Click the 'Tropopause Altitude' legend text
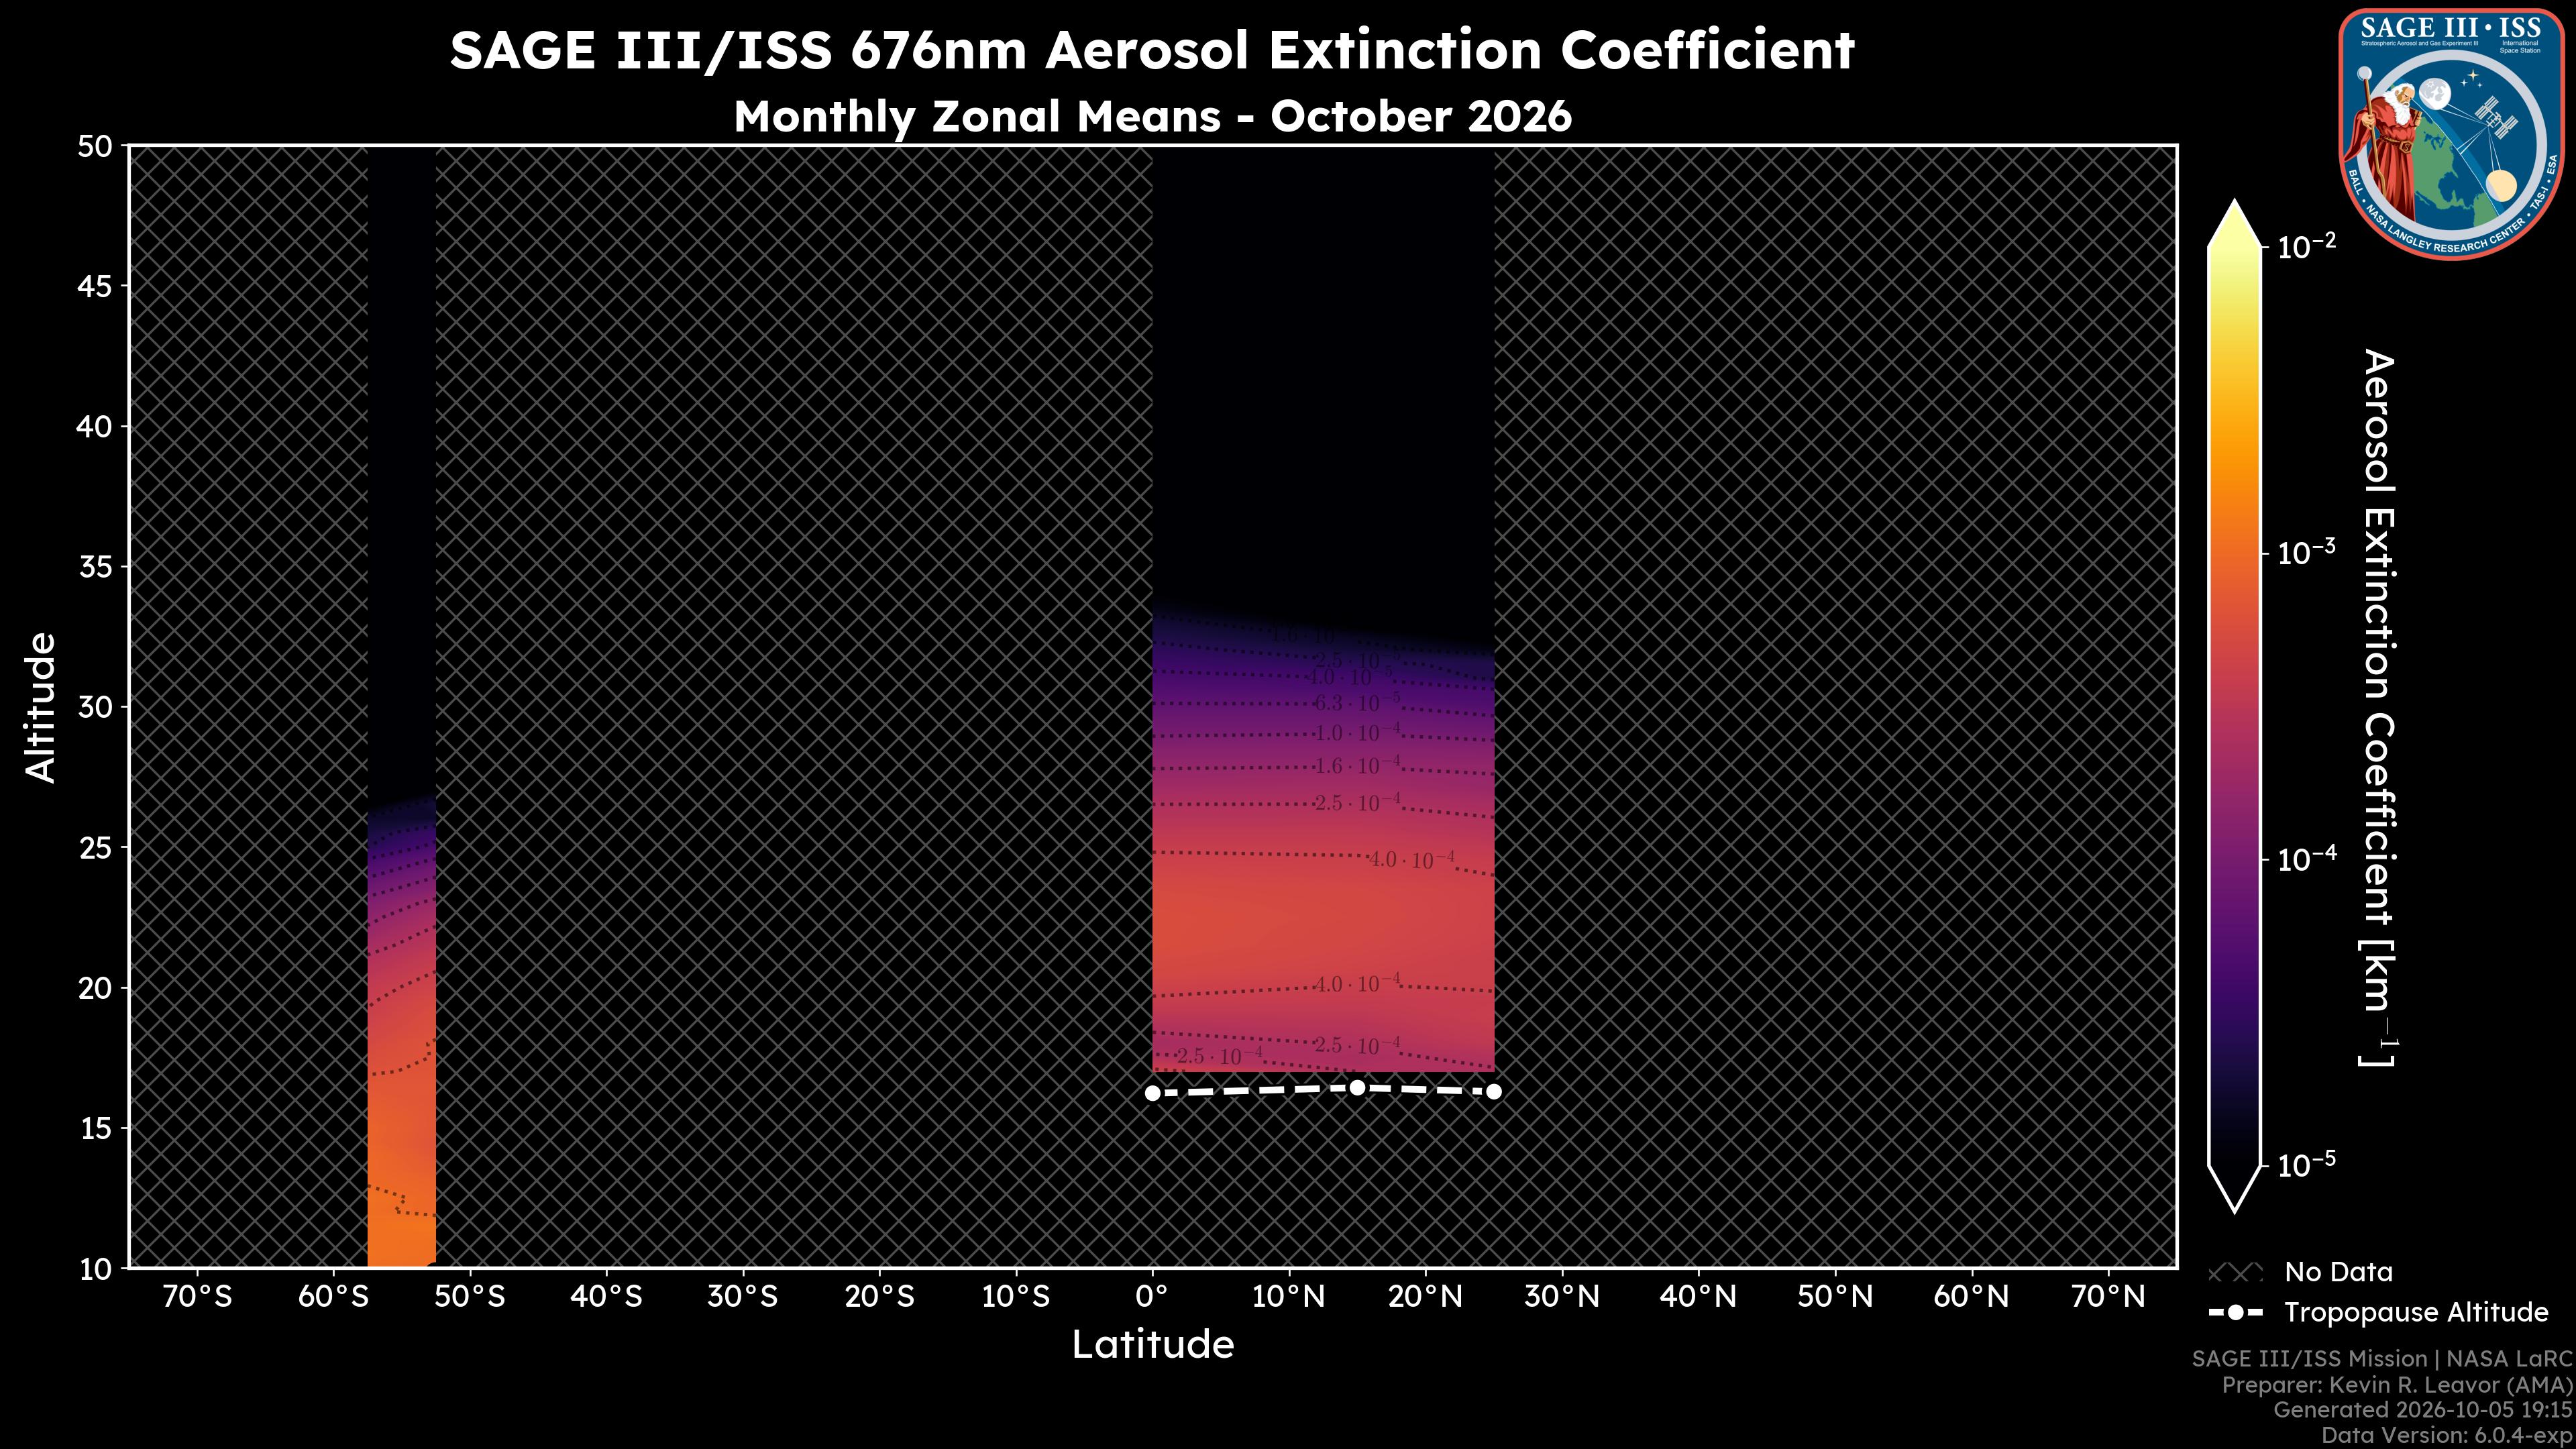The image size is (2576, 1449). 2416,1313
